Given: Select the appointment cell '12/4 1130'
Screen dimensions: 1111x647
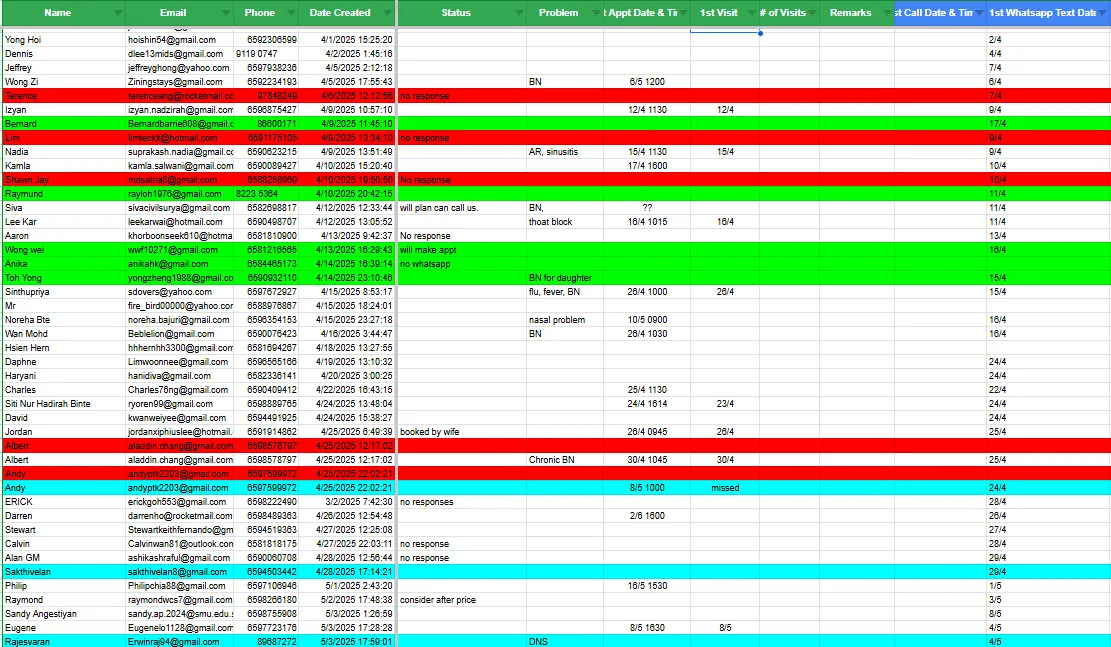Looking at the screenshot, I should pos(647,110).
